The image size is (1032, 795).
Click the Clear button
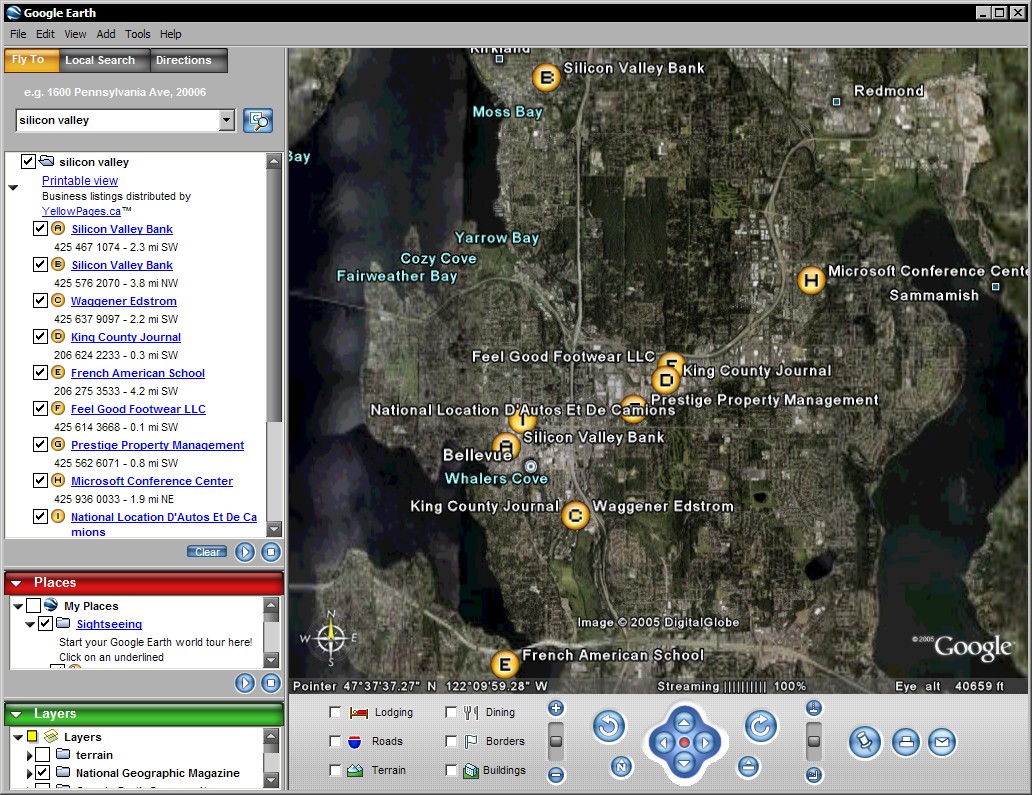[x=207, y=552]
